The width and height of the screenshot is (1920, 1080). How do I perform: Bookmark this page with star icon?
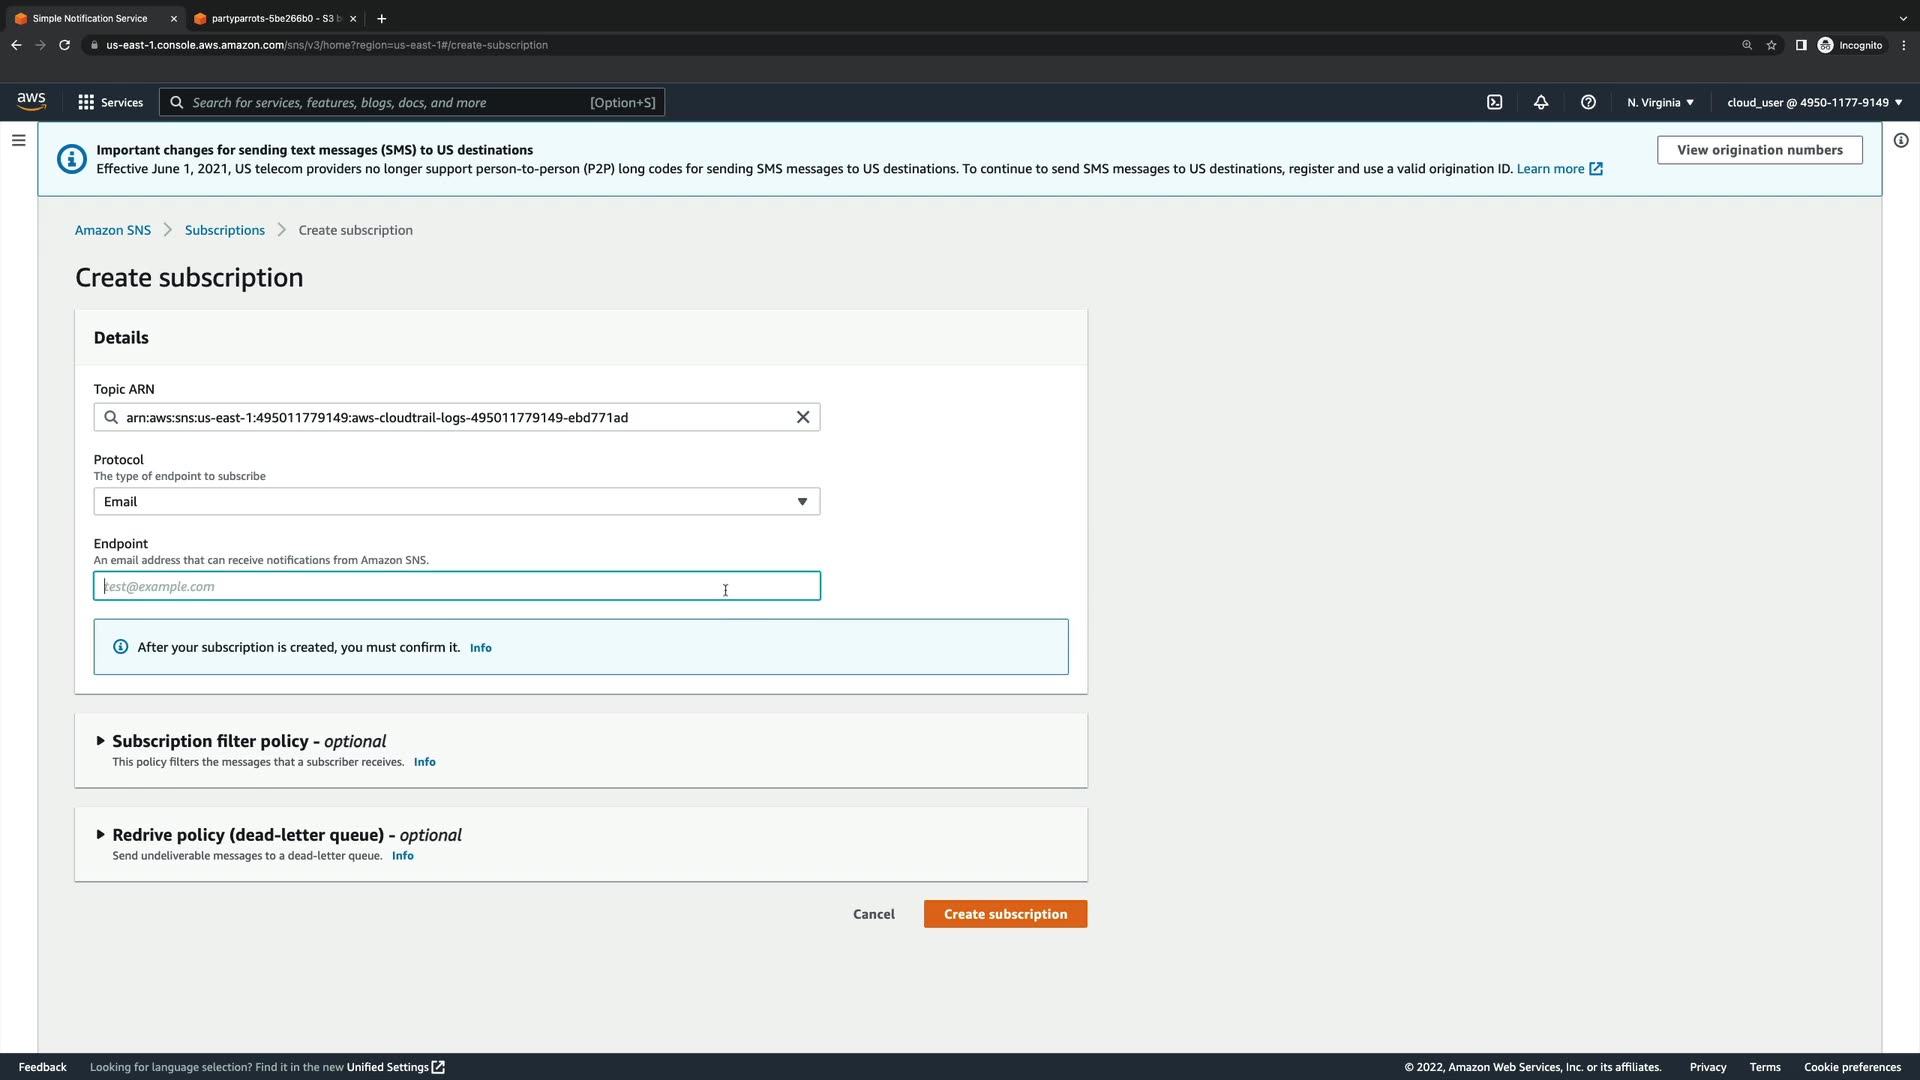(x=1771, y=45)
